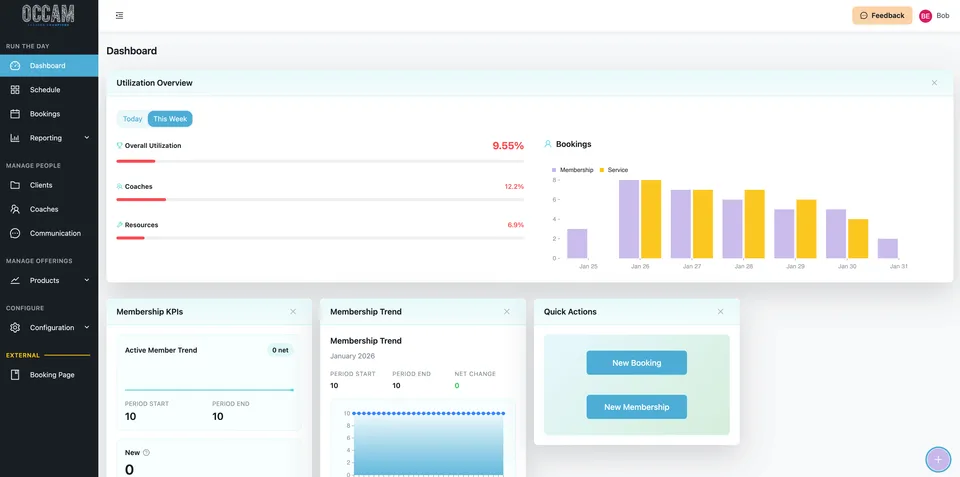Toggle Membership series in Bookings legend
Image resolution: width=960 pixels, height=477 pixels.
point(572,170)
